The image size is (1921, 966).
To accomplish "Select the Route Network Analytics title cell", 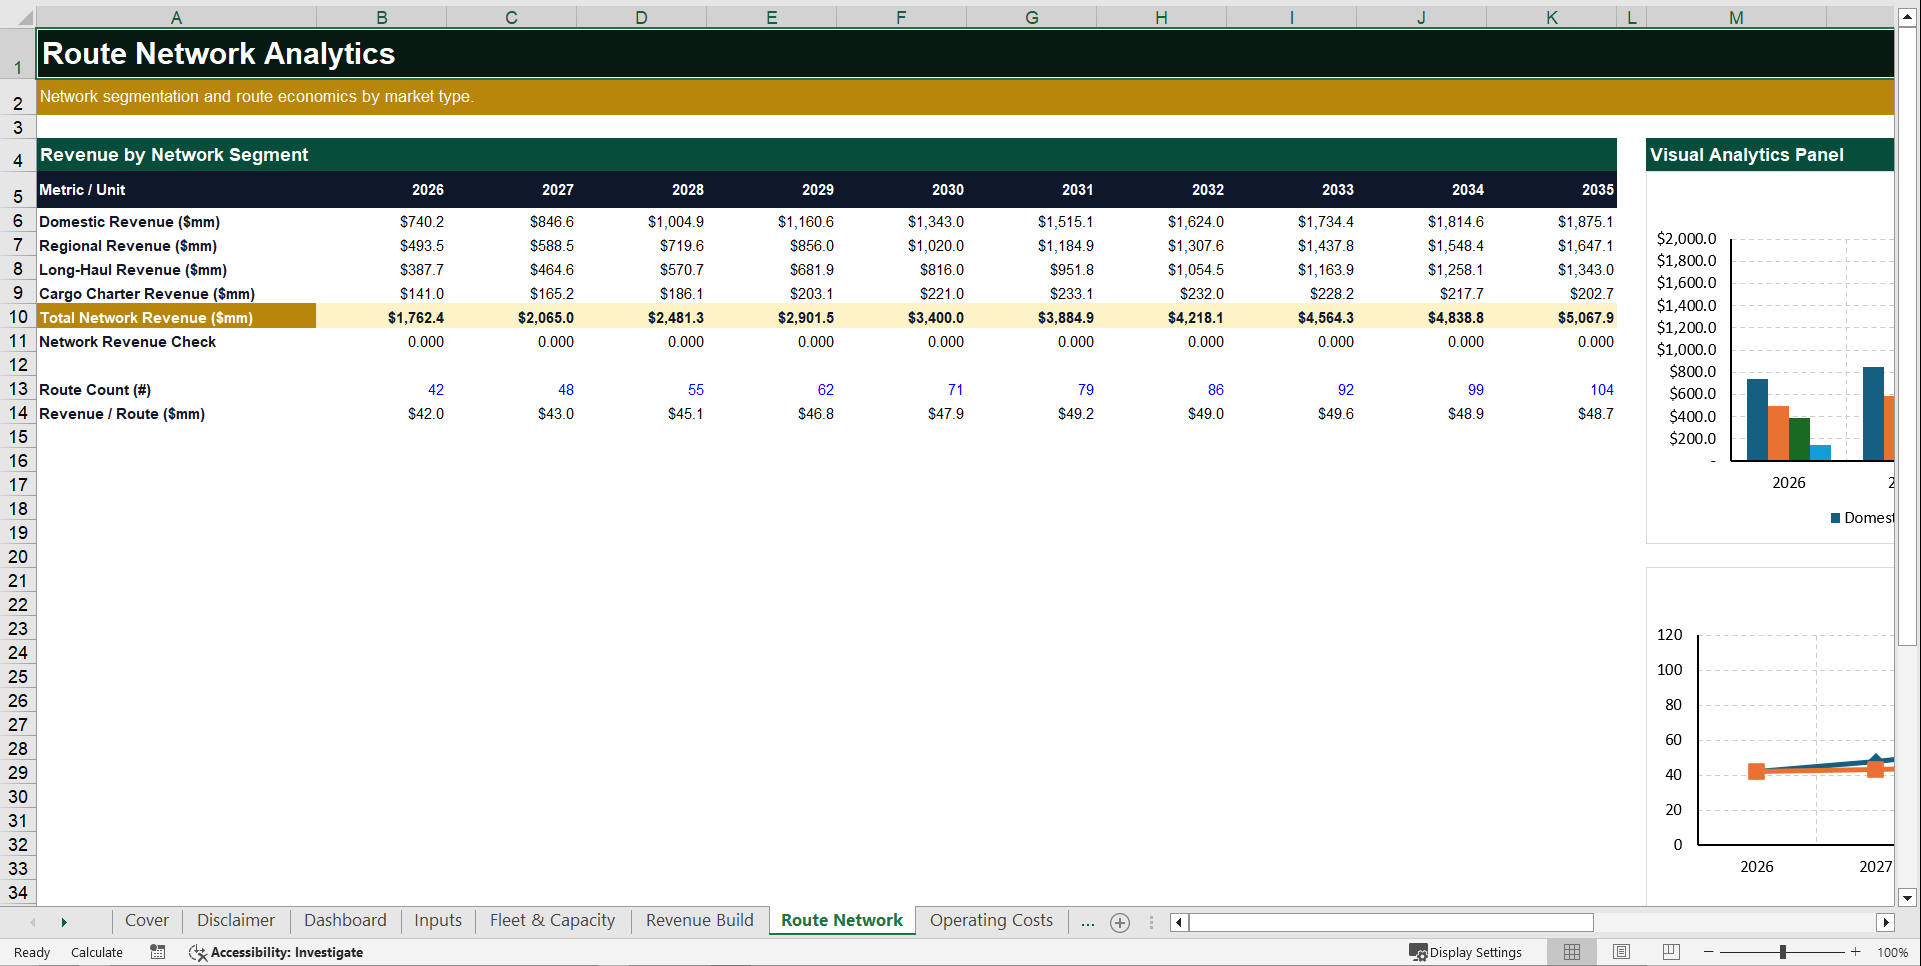I will pos(965,53).
